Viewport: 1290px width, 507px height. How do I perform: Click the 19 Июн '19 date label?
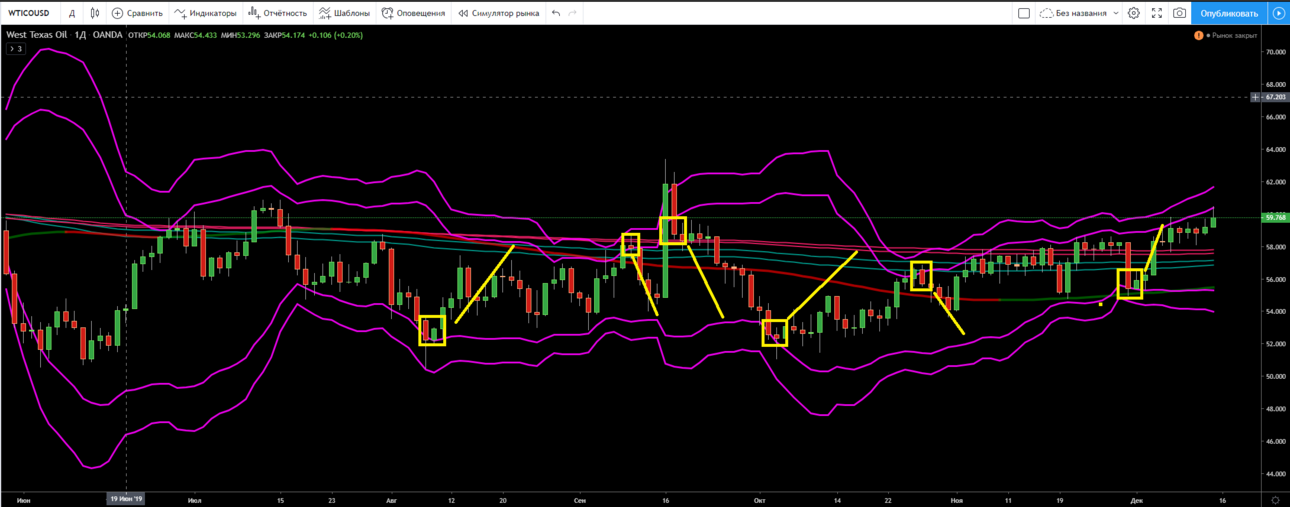pyautogui.click(x=126, y=498)
